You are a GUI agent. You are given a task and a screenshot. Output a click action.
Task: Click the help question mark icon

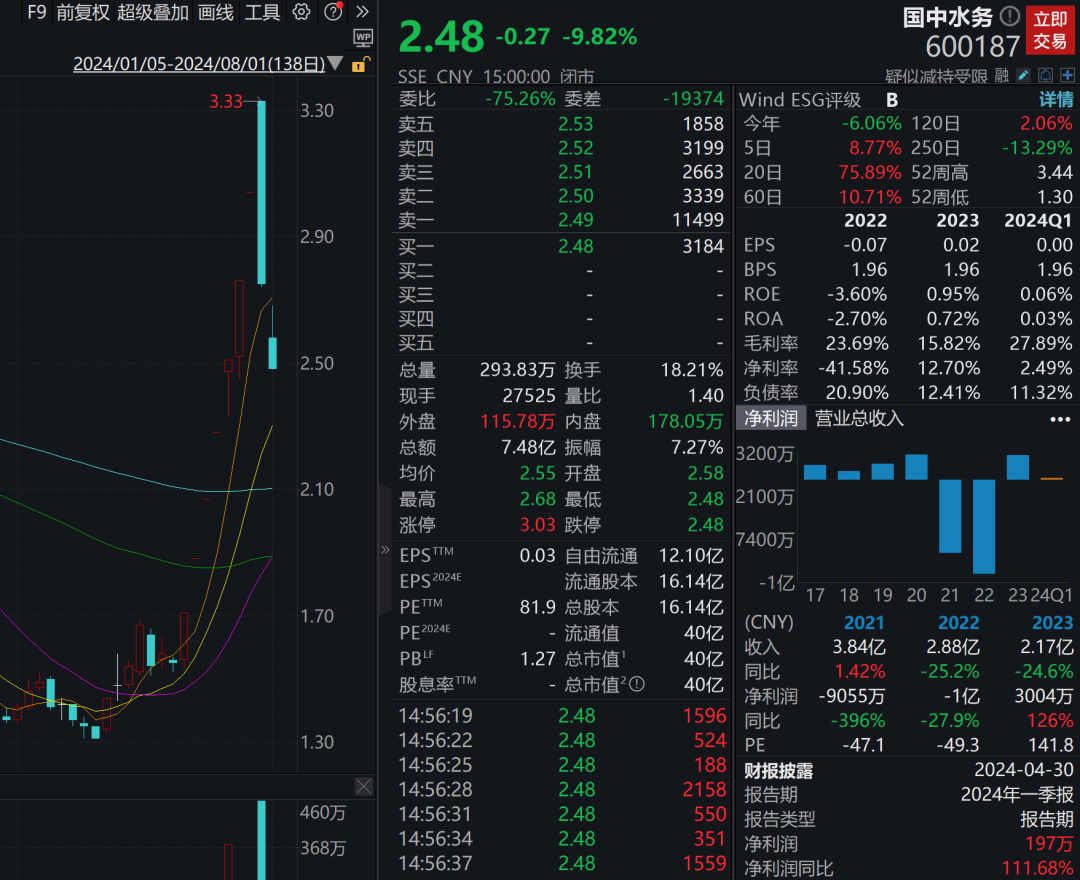(x=333, y=12)
